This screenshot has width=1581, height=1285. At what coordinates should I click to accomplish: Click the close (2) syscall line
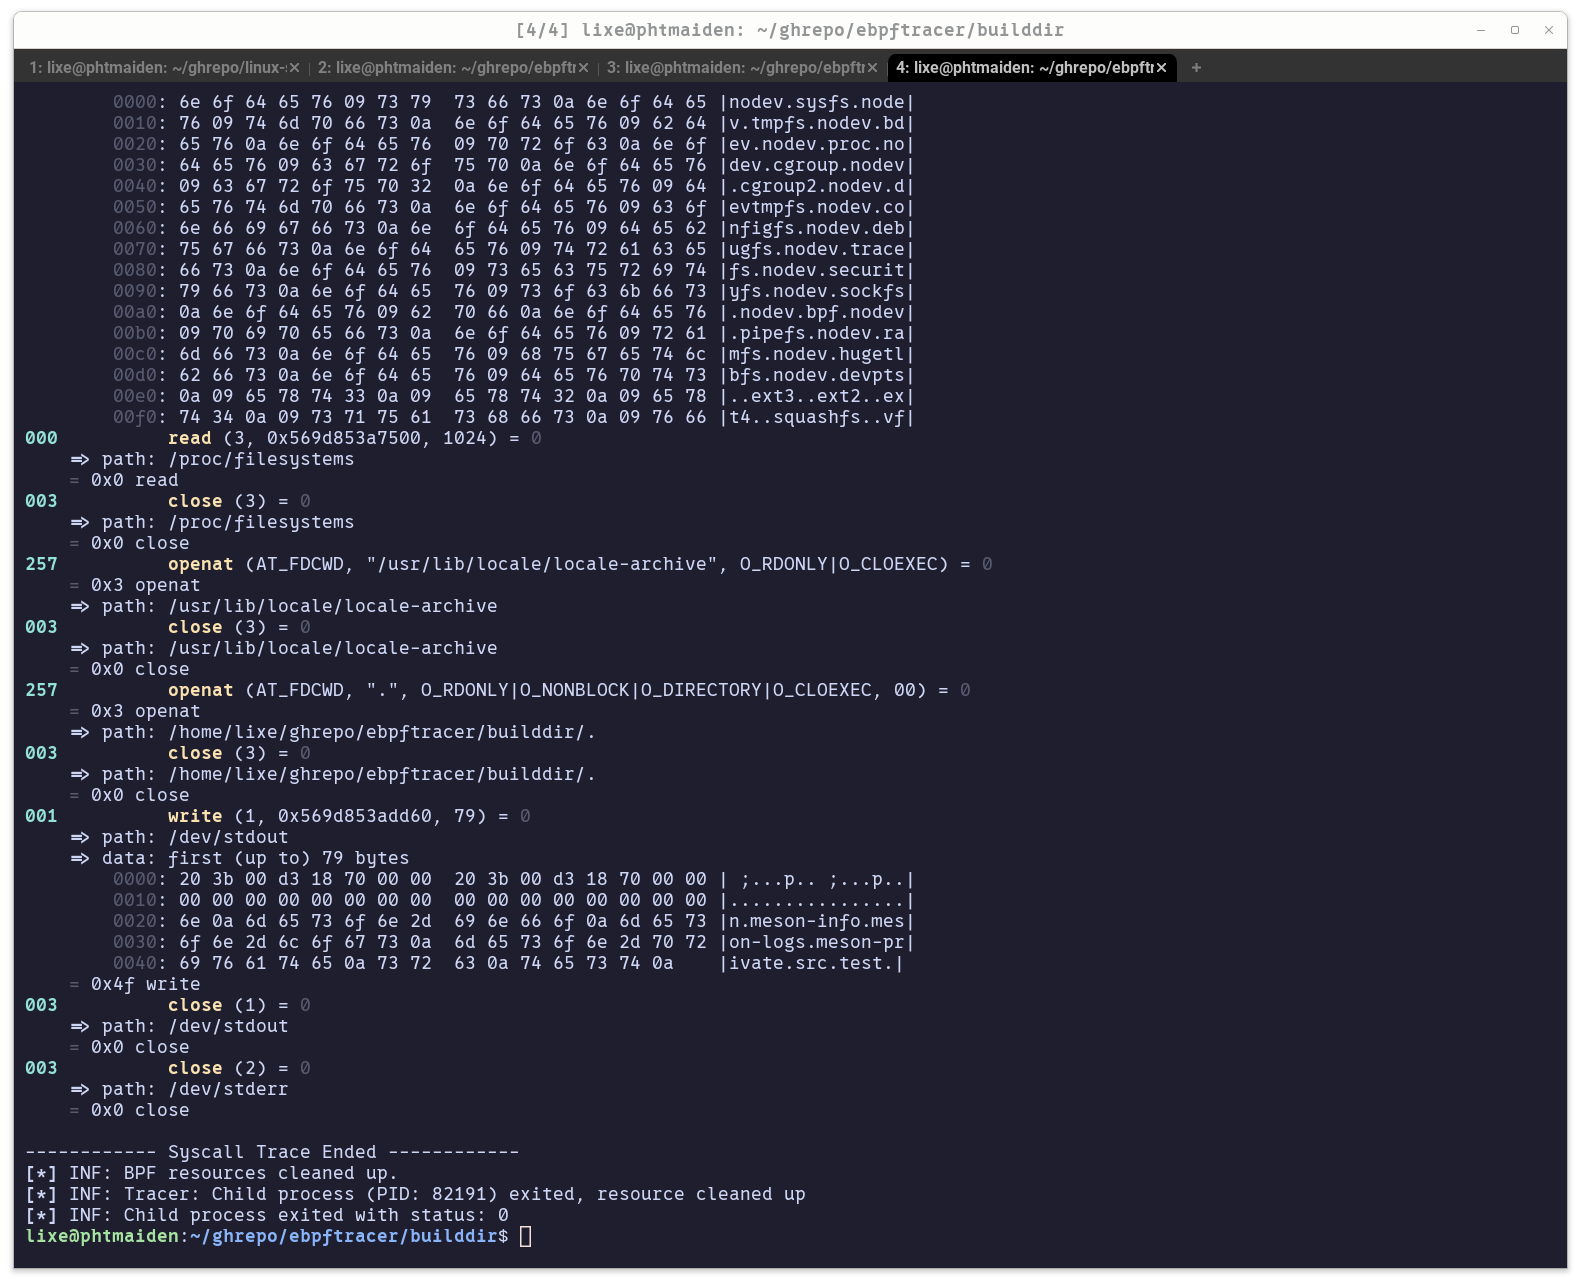tap(168, 1068)
